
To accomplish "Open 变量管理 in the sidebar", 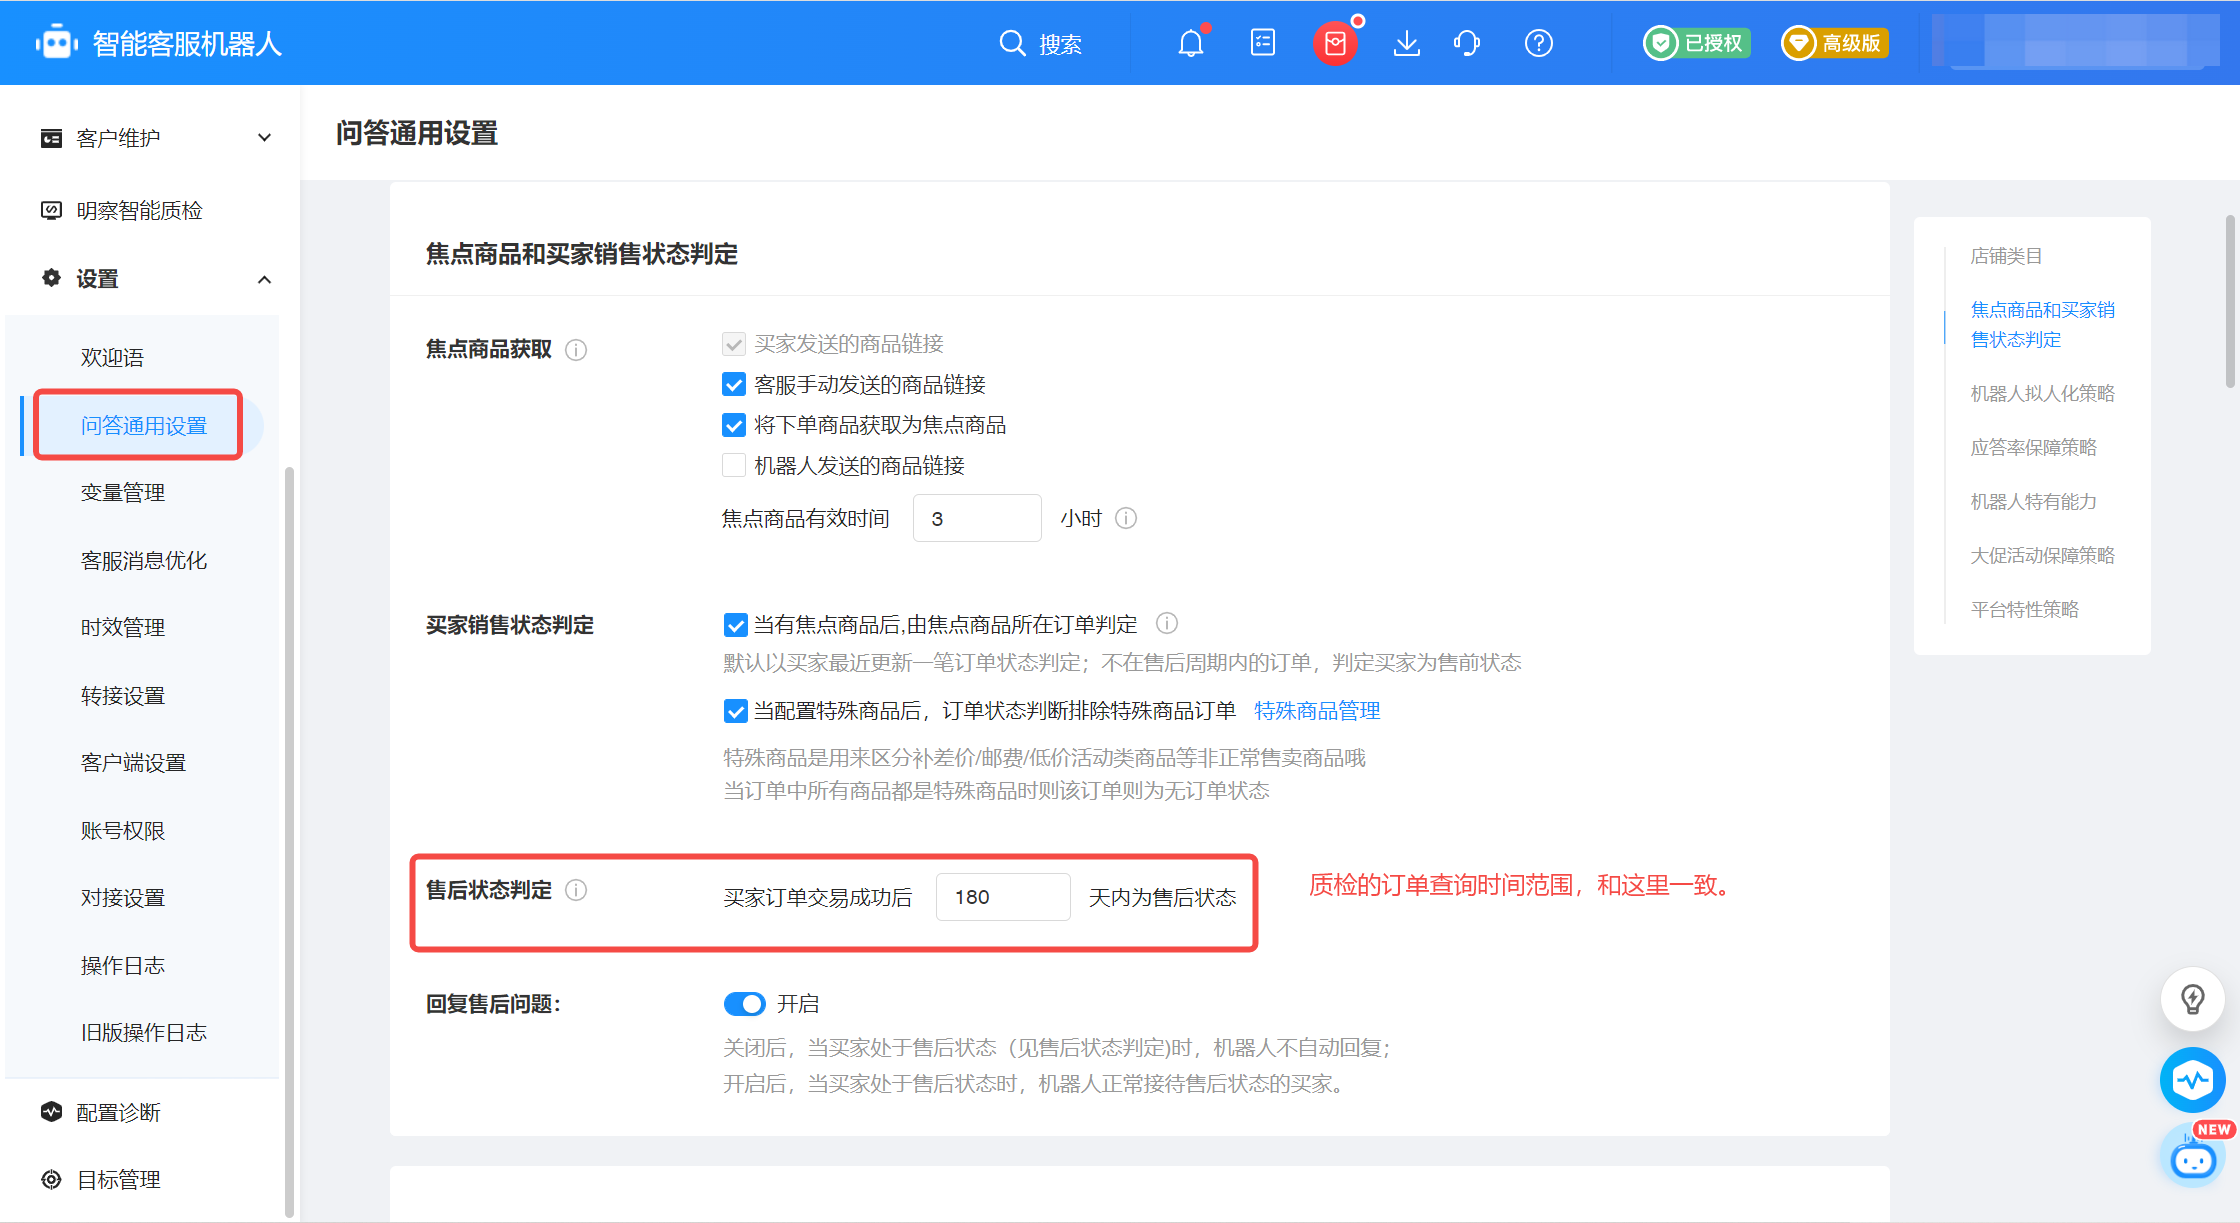I will 123,493.
